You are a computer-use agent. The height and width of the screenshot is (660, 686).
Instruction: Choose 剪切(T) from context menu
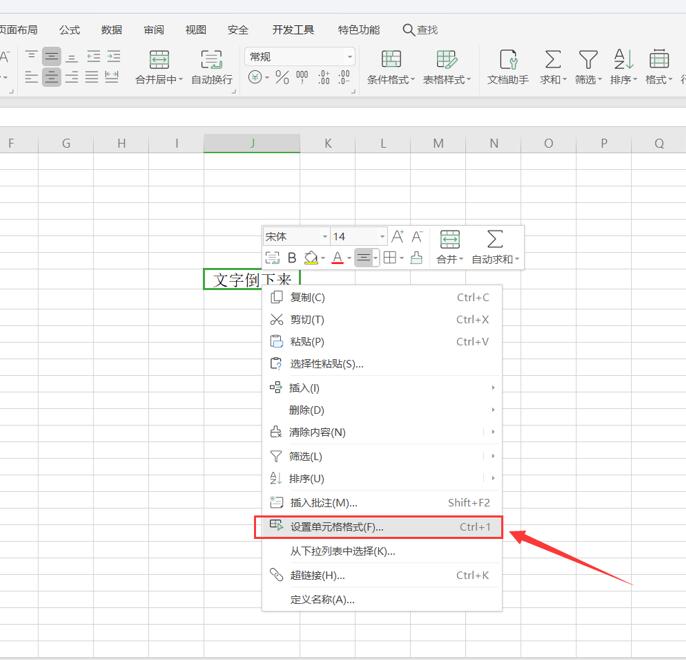[x=382, y=320]
